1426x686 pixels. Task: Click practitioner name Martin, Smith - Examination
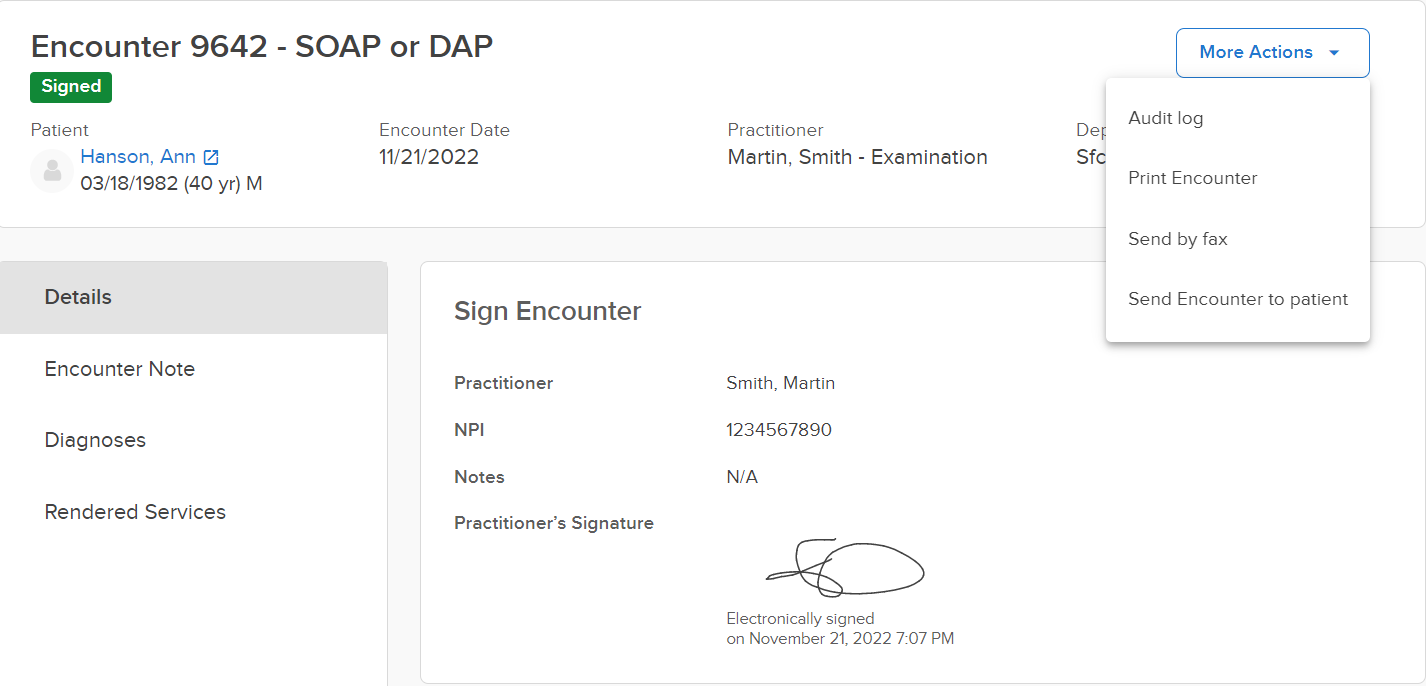coord(858,157)
